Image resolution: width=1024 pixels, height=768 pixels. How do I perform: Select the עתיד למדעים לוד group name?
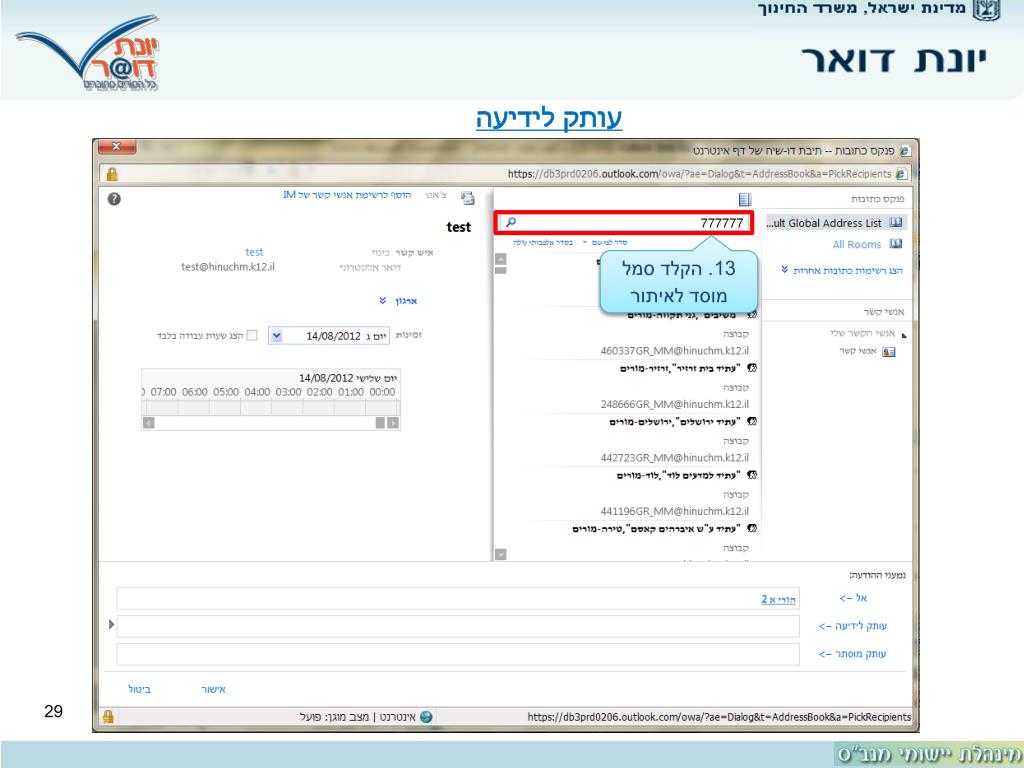679,475
